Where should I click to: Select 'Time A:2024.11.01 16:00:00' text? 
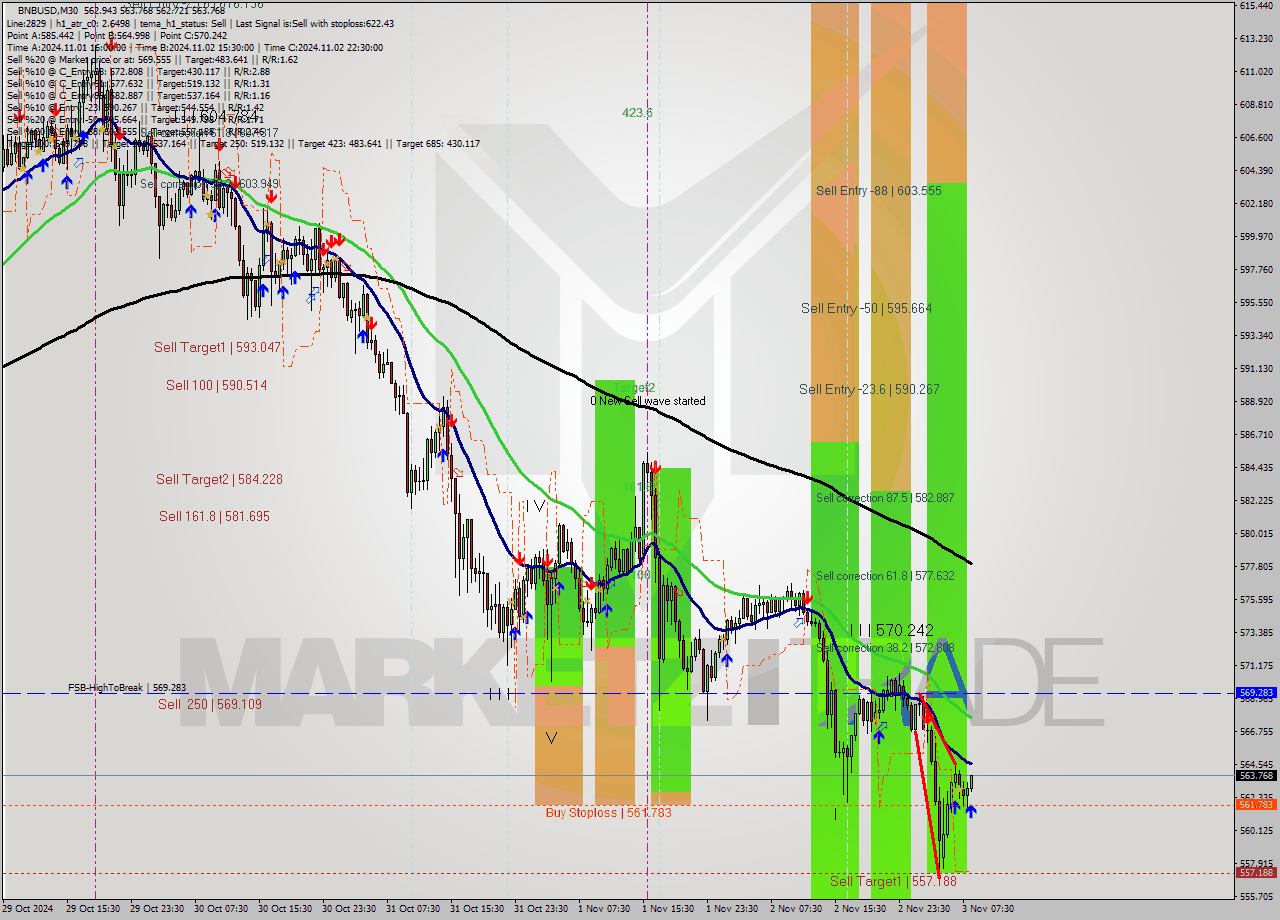click(x=66, y=47)
